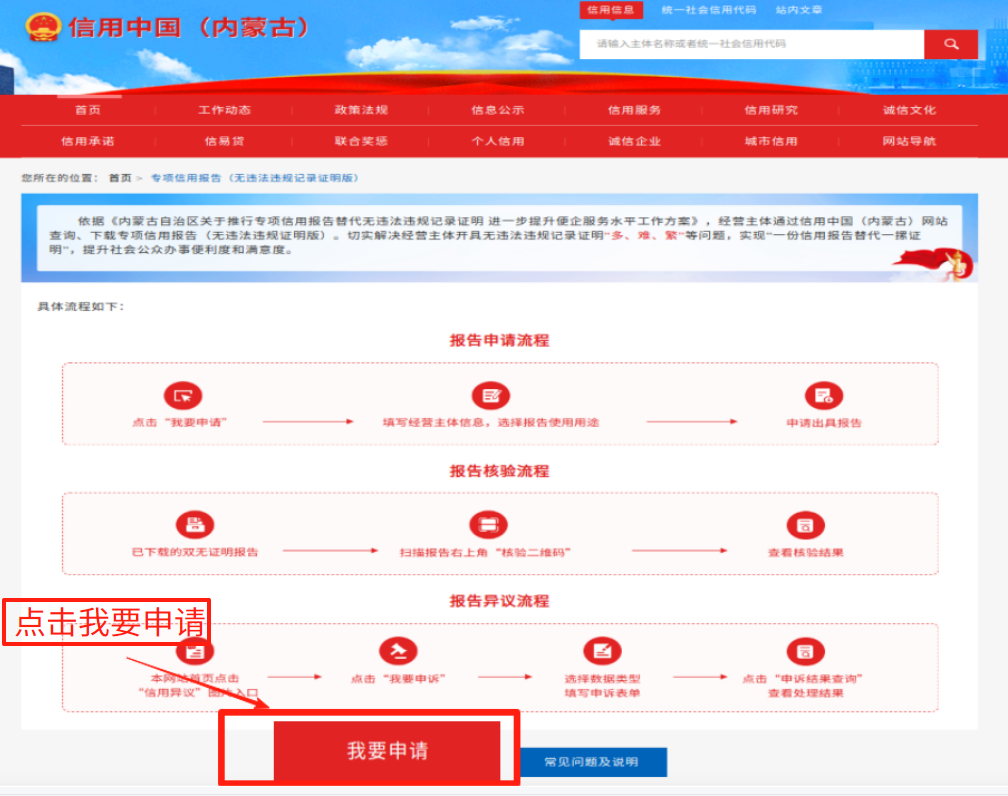Click the red search magnifier button

951,44
